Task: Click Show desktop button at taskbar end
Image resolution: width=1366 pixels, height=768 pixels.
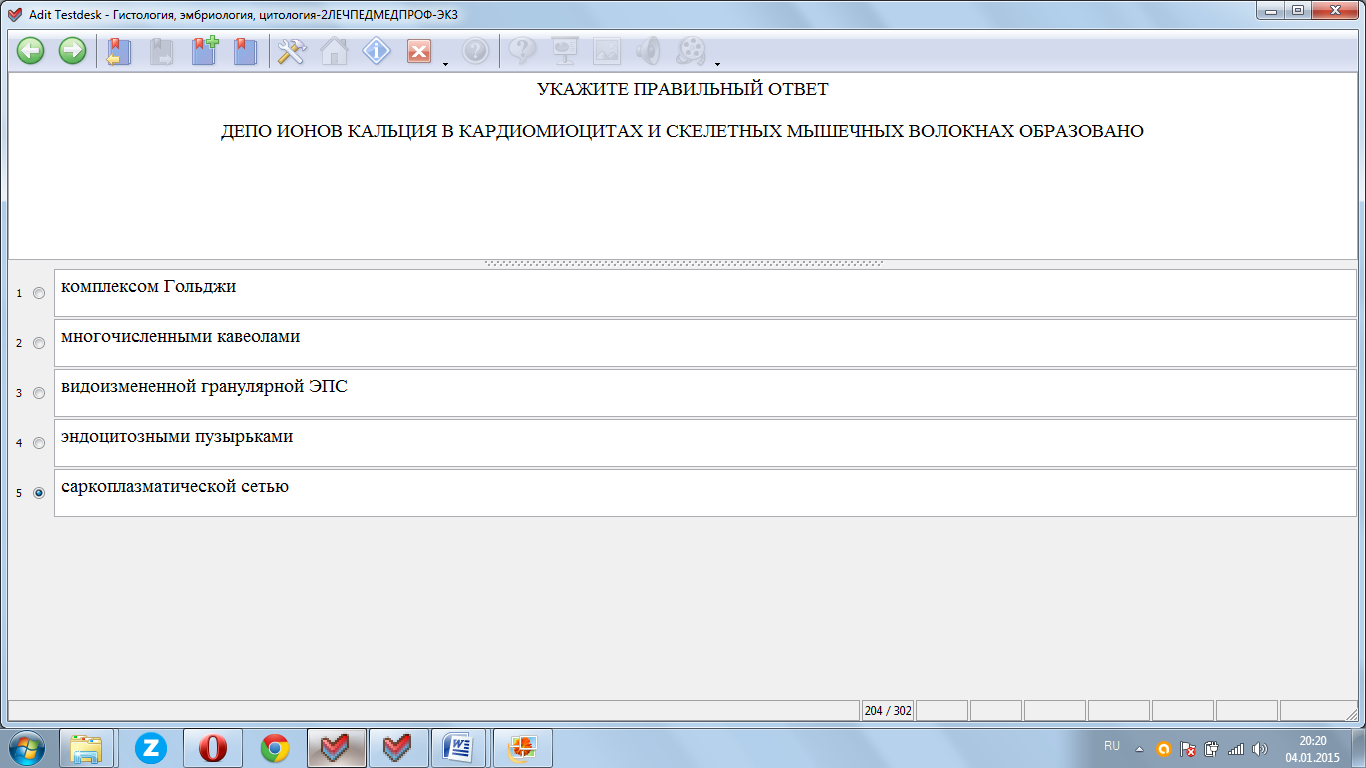Action: tap(1359, 748)
